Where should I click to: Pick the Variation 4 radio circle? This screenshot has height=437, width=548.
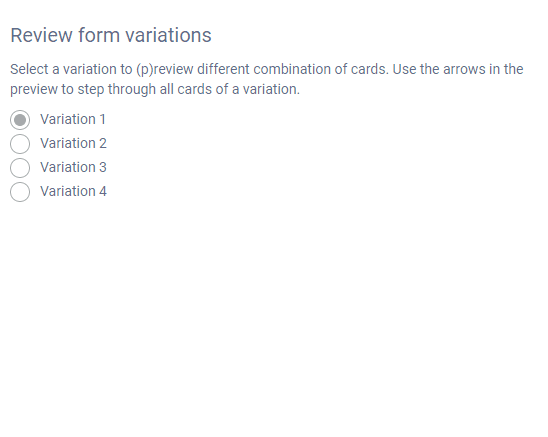(20, 192)
